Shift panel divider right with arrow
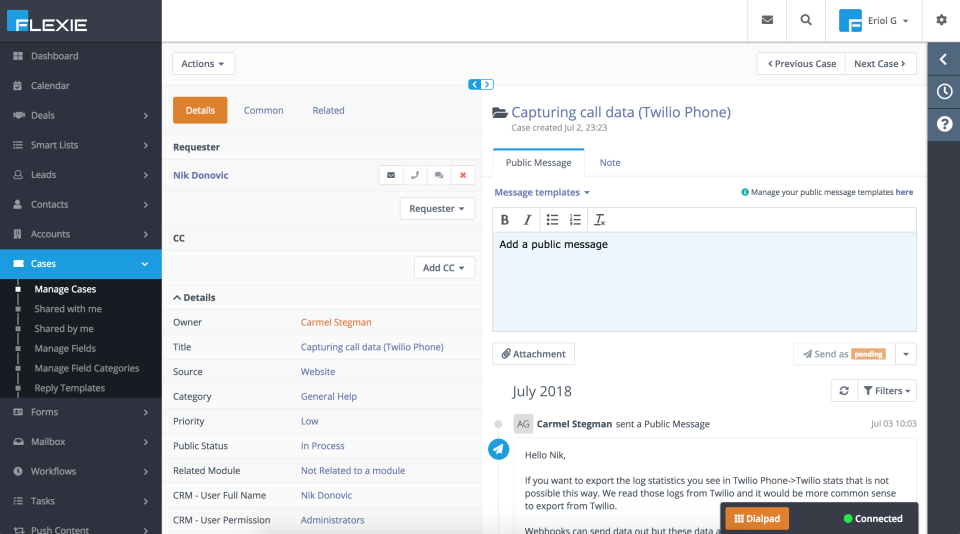 (487, 85)
